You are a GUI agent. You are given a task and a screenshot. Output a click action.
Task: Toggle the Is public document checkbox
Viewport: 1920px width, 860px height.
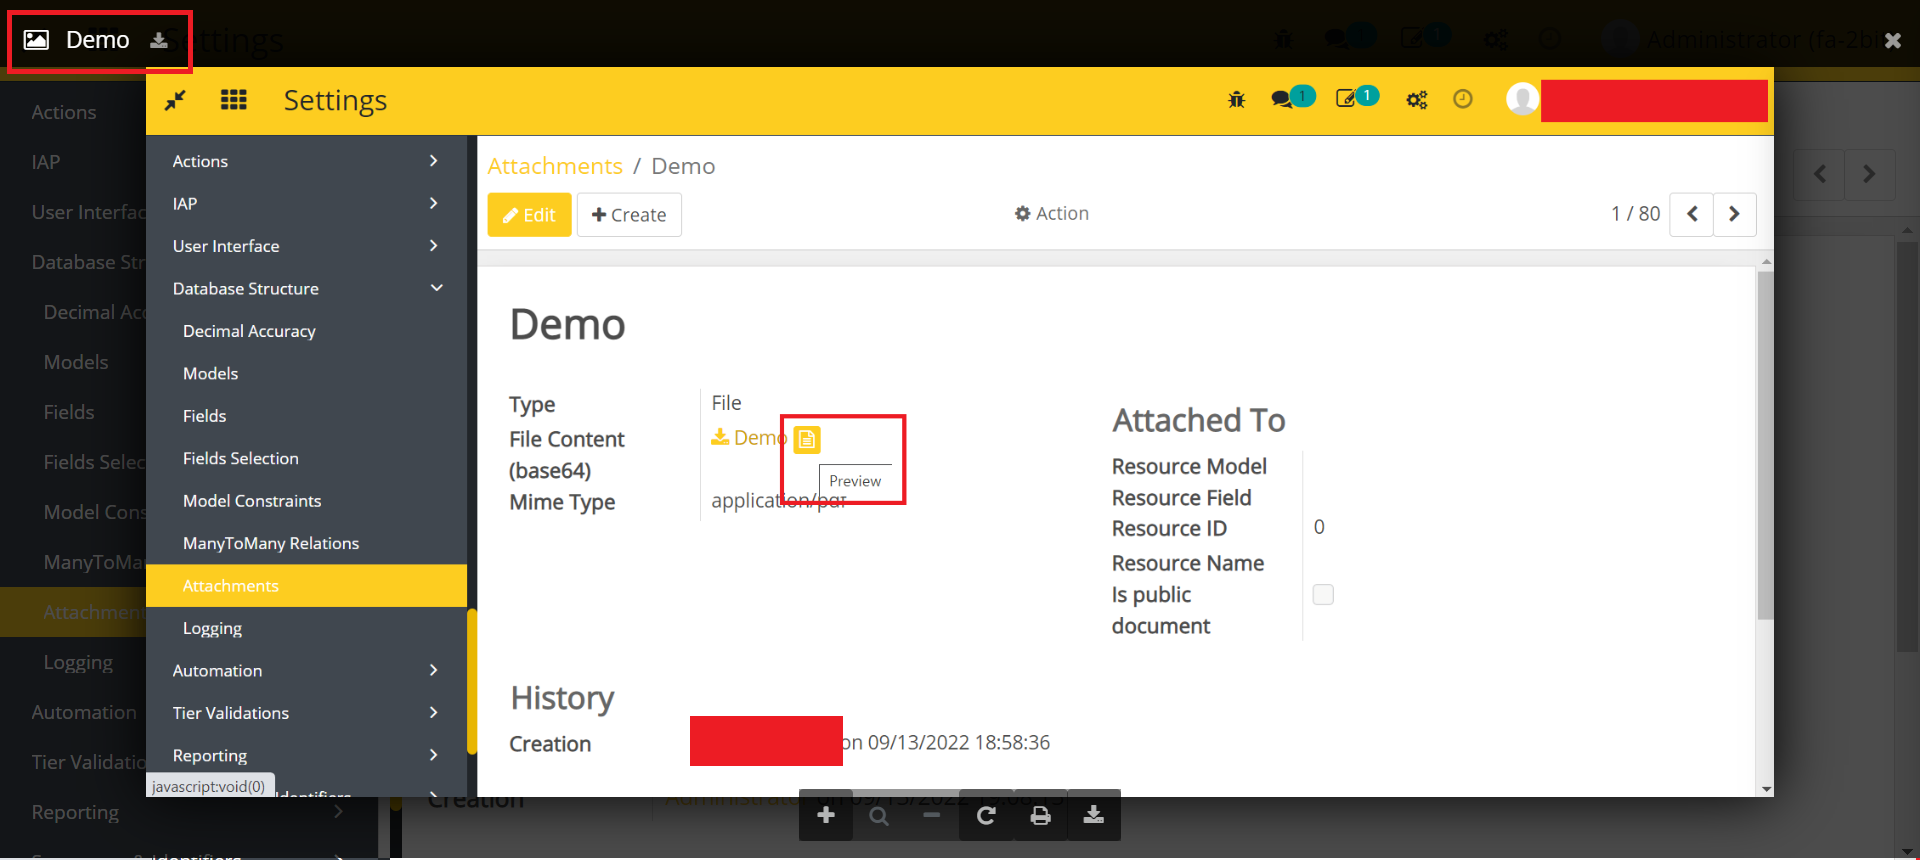pos(1323,595)
